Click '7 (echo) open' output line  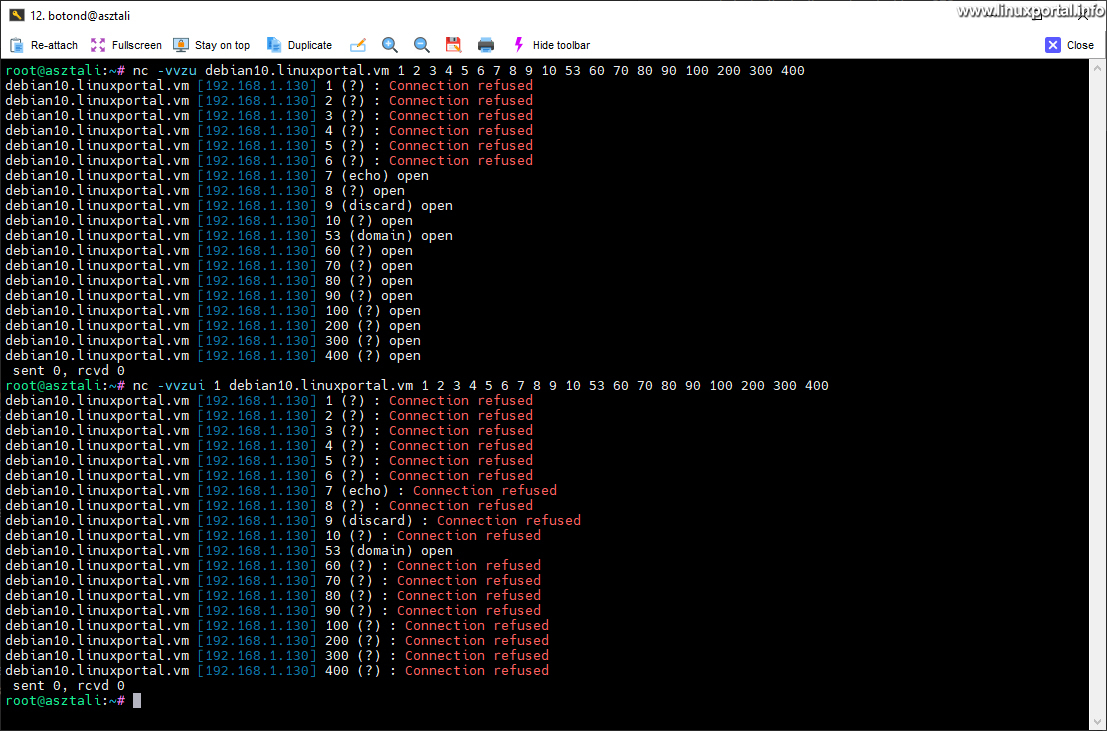point(377,176)
